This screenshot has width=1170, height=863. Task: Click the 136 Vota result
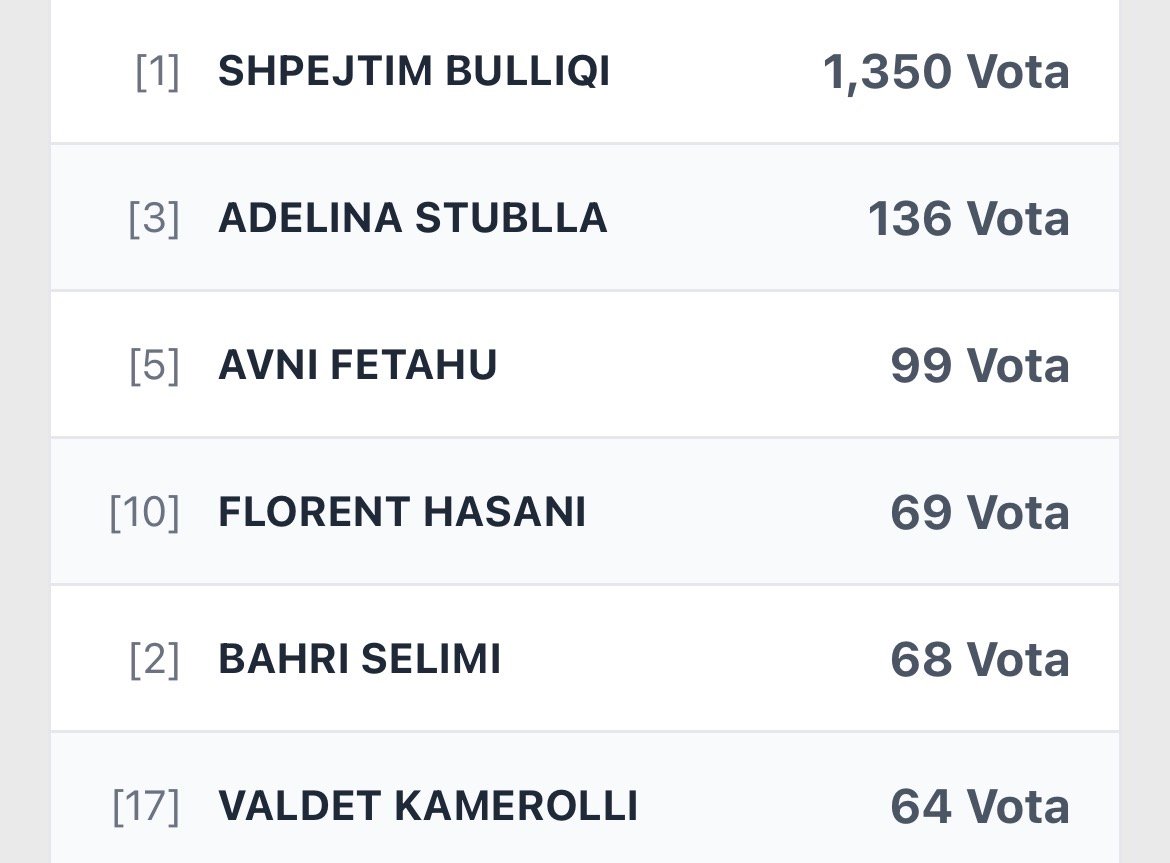tap(968, 219)
